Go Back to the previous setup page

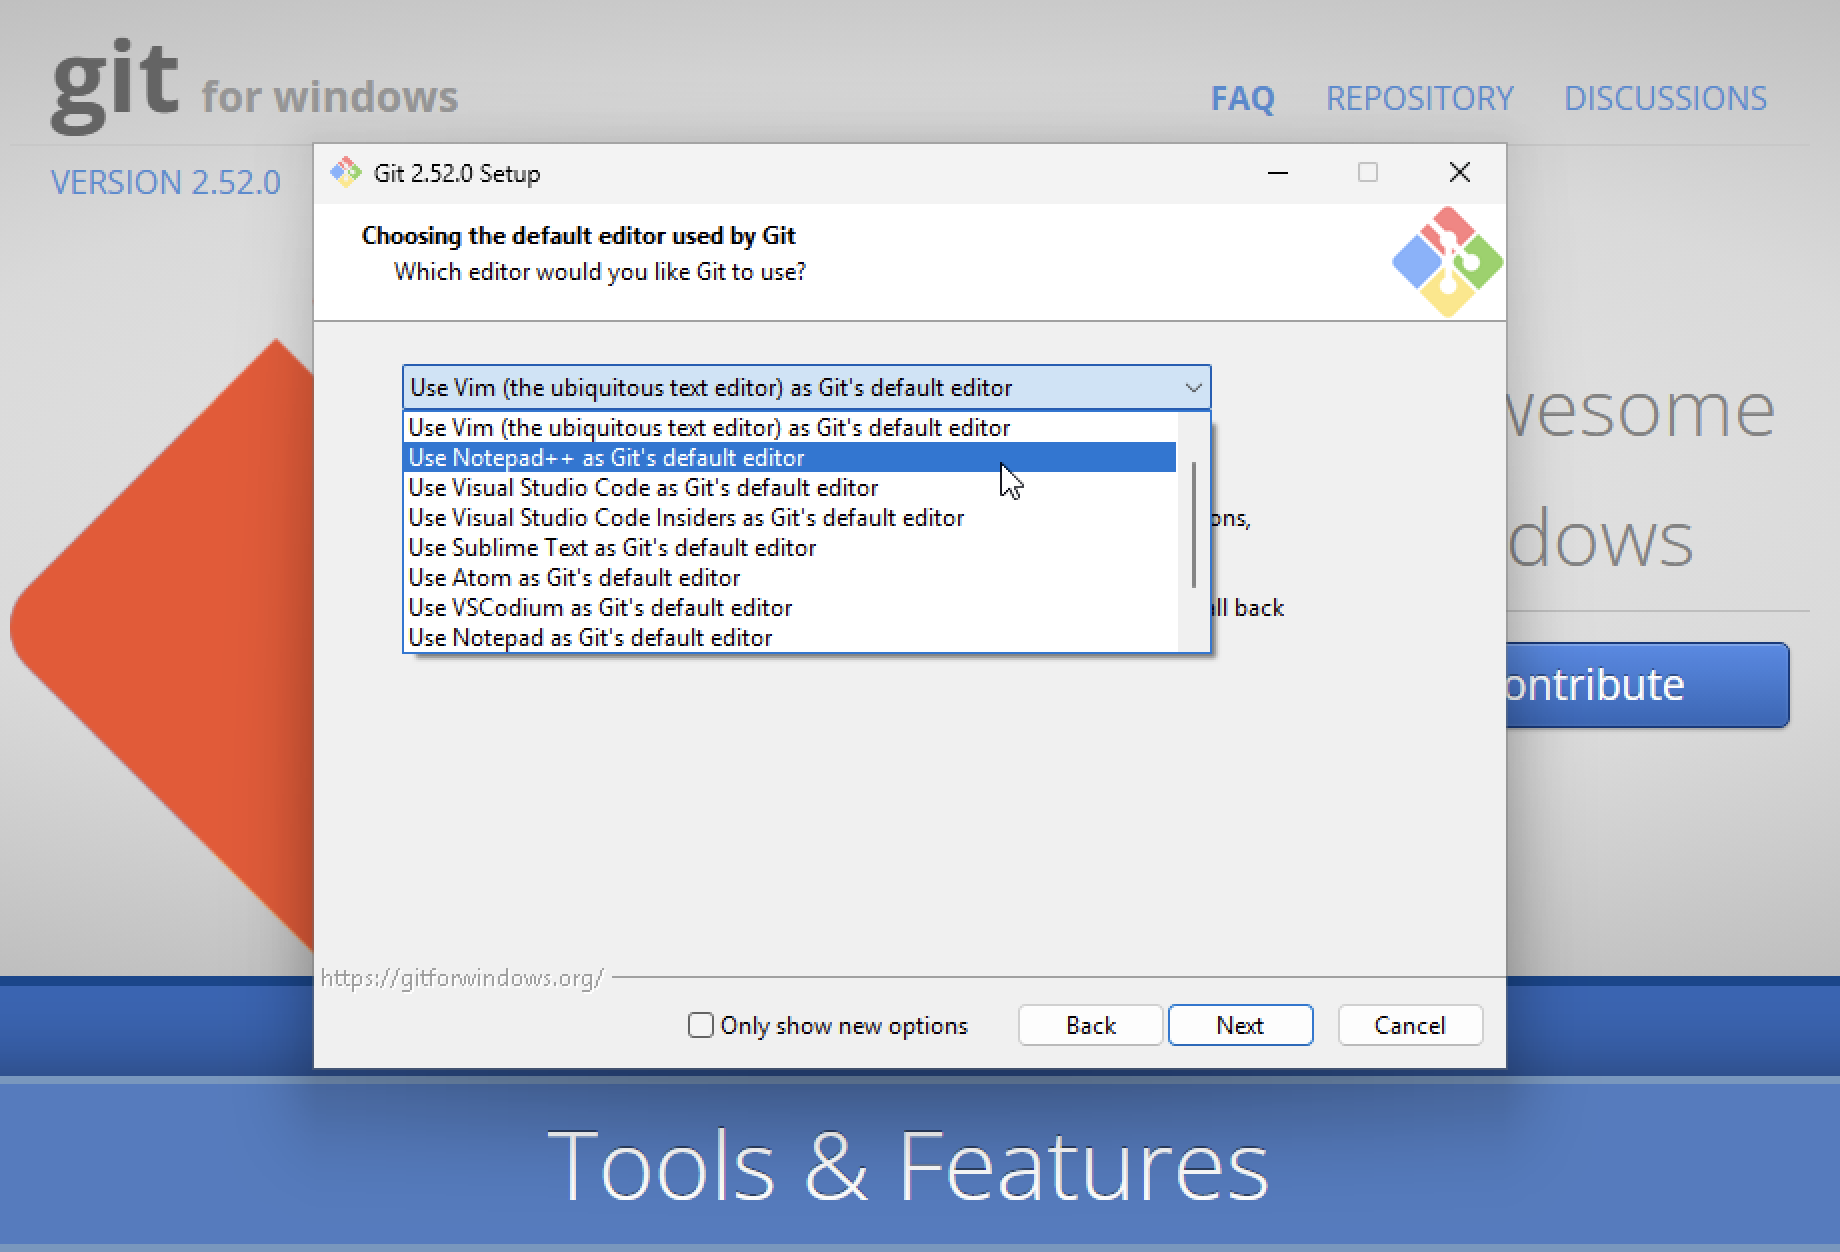point(1090,1025)
